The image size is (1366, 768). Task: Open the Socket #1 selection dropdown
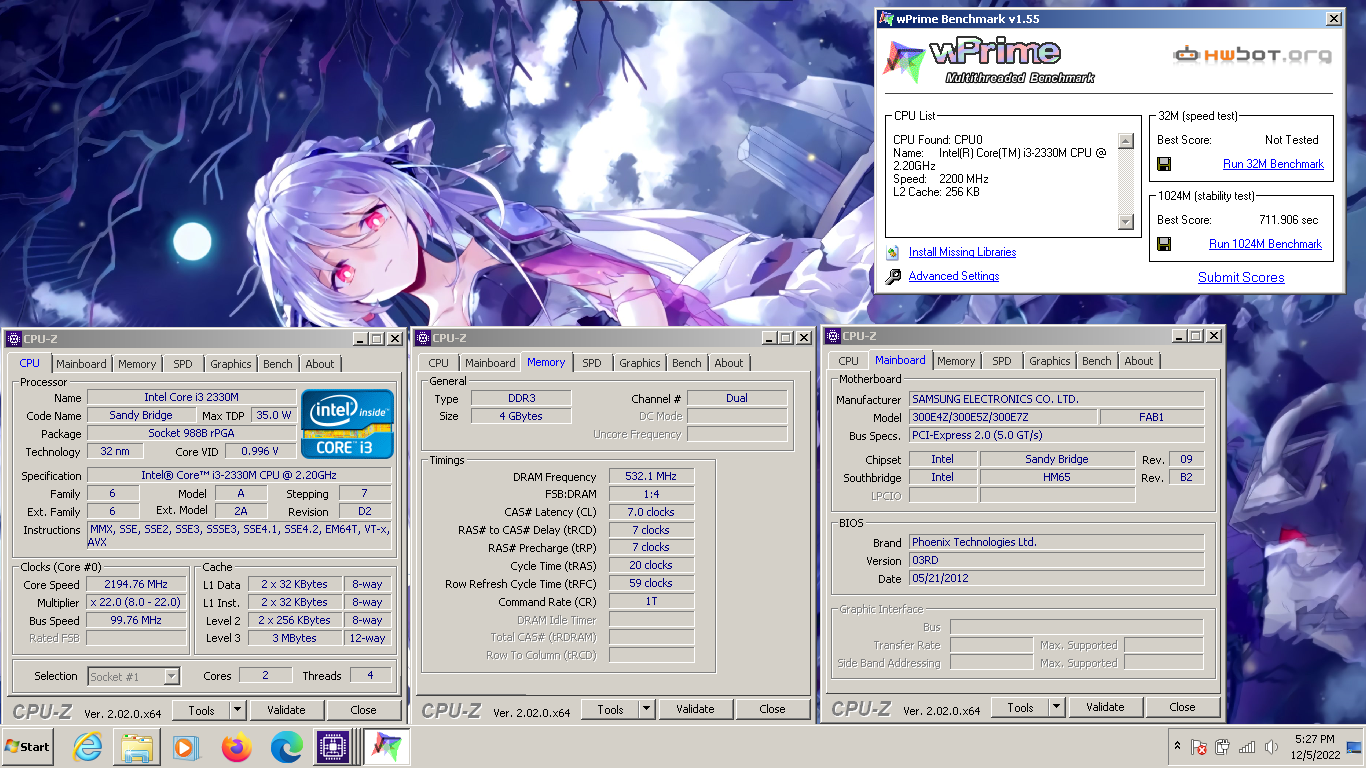click(171, 677)
